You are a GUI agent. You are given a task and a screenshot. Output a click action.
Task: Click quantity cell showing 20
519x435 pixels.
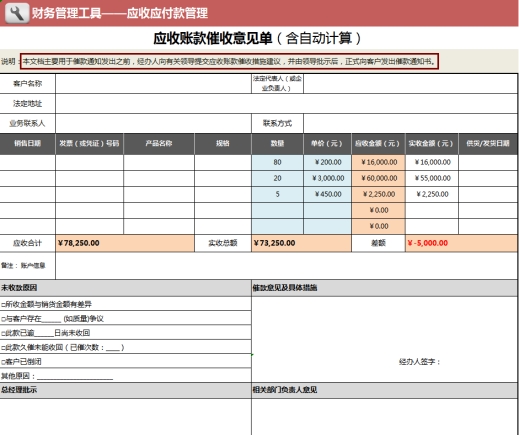[x=277, y=178]
